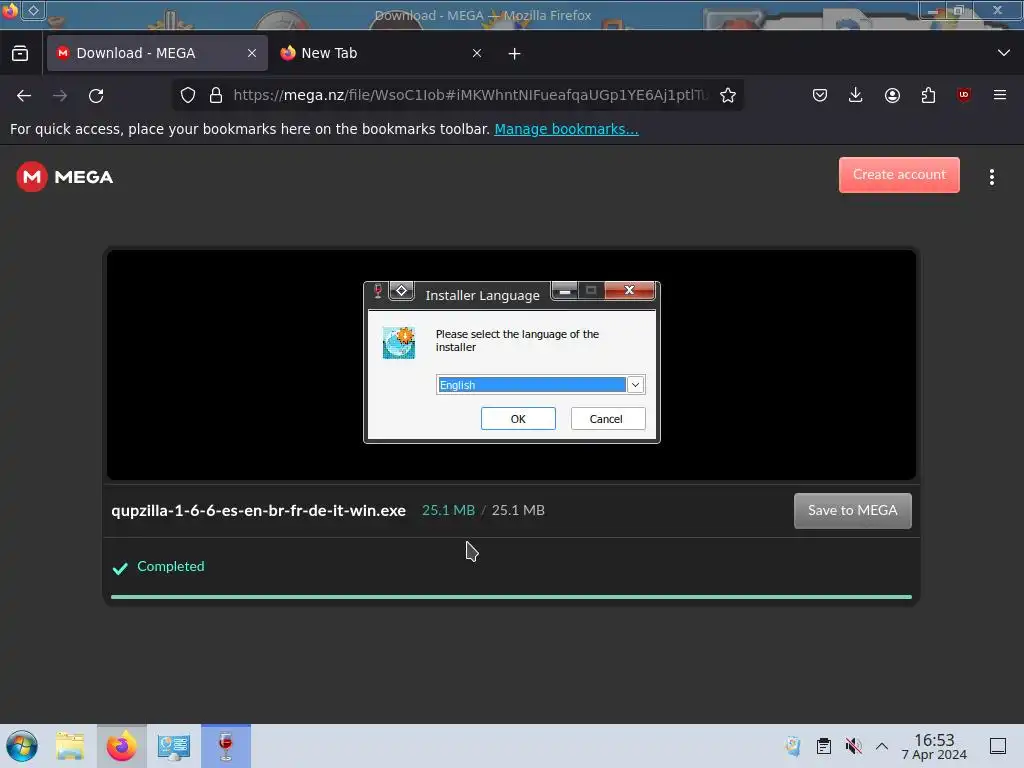Confirm language with OK button

point(518,419)
